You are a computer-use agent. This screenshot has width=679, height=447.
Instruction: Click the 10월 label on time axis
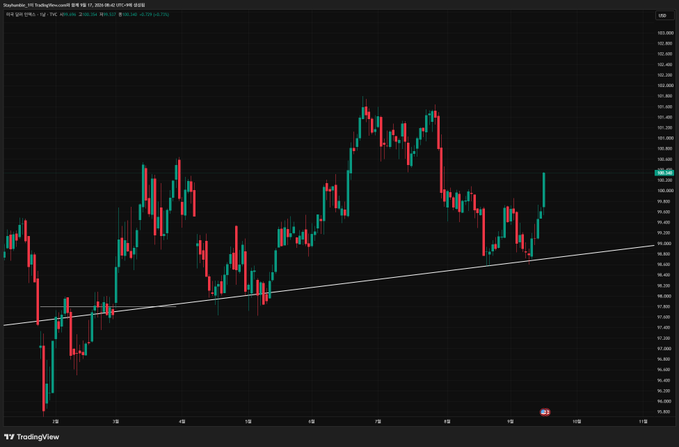[x=576, y=421]
